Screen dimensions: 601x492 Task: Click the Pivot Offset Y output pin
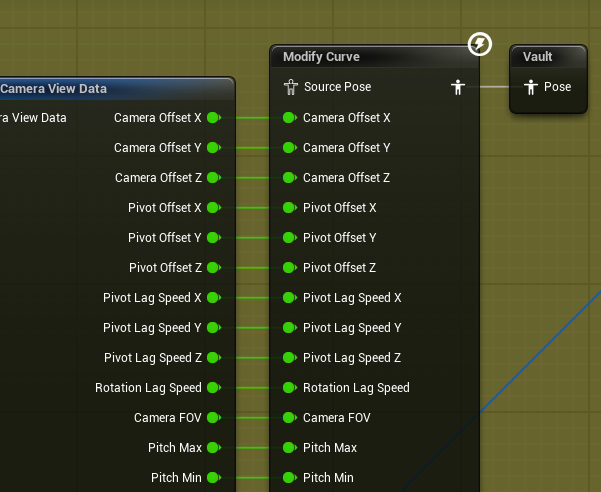(x=214, y=238)
